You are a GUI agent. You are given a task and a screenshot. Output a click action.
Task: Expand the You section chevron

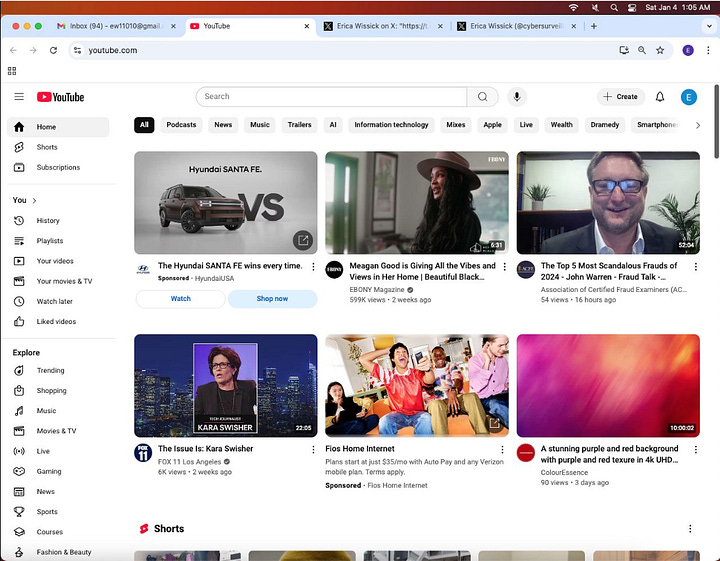34,201
